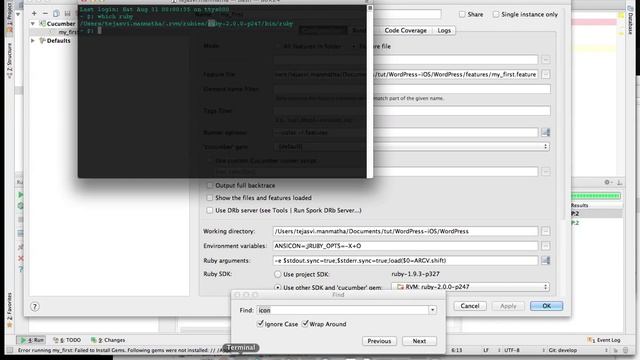This screenshot has width=640, height=360.
Task: Focus the Find text field
Action: [x=343, y=310]
